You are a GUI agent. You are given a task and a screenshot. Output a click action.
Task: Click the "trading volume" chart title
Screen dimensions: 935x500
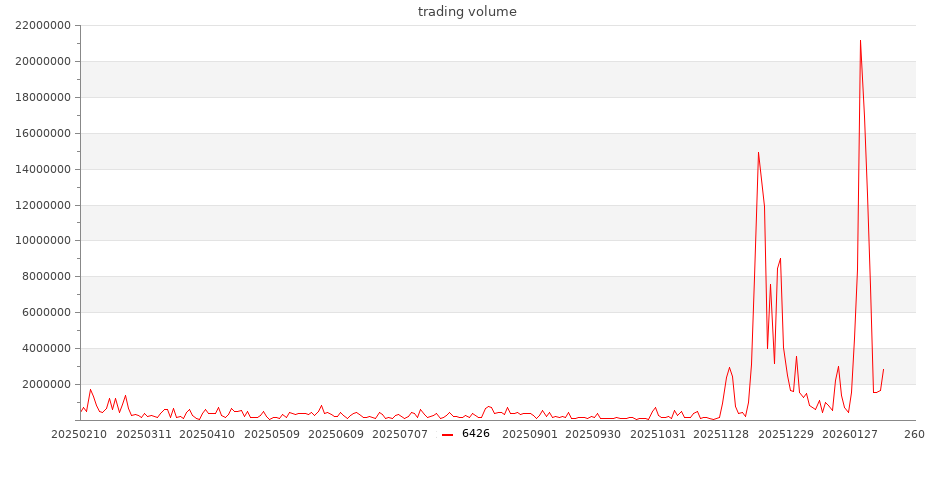pos(467,12)
